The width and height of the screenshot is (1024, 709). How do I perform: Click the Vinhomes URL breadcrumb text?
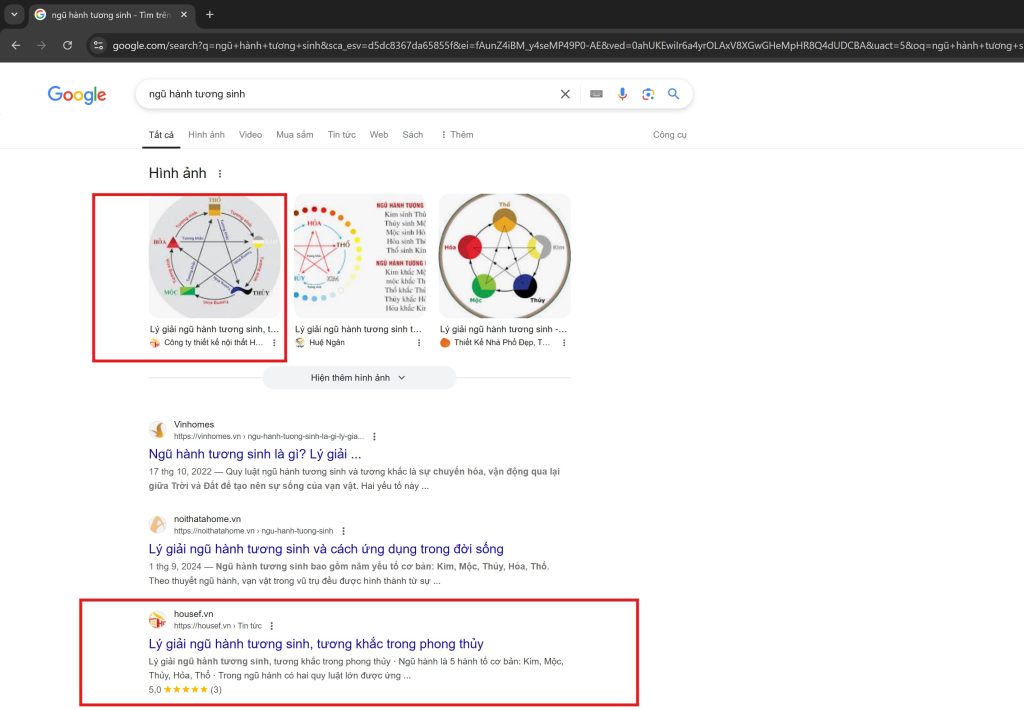[x=269, y=436]
